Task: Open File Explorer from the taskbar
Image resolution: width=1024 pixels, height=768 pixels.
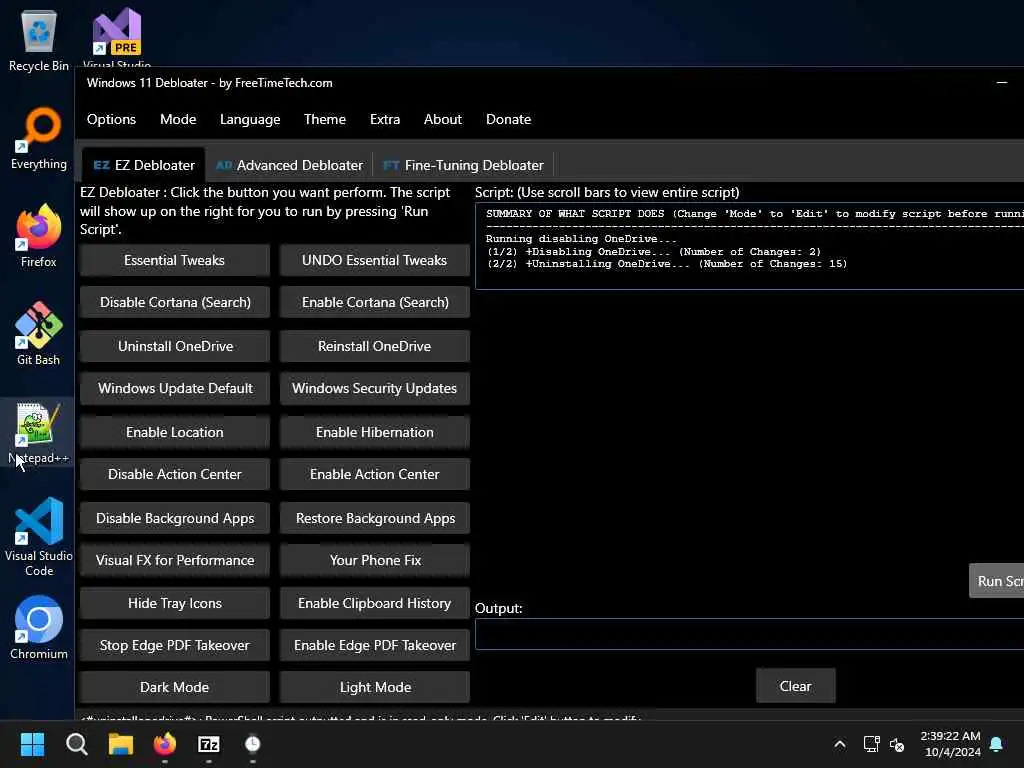Action: (x=121, y=744)
